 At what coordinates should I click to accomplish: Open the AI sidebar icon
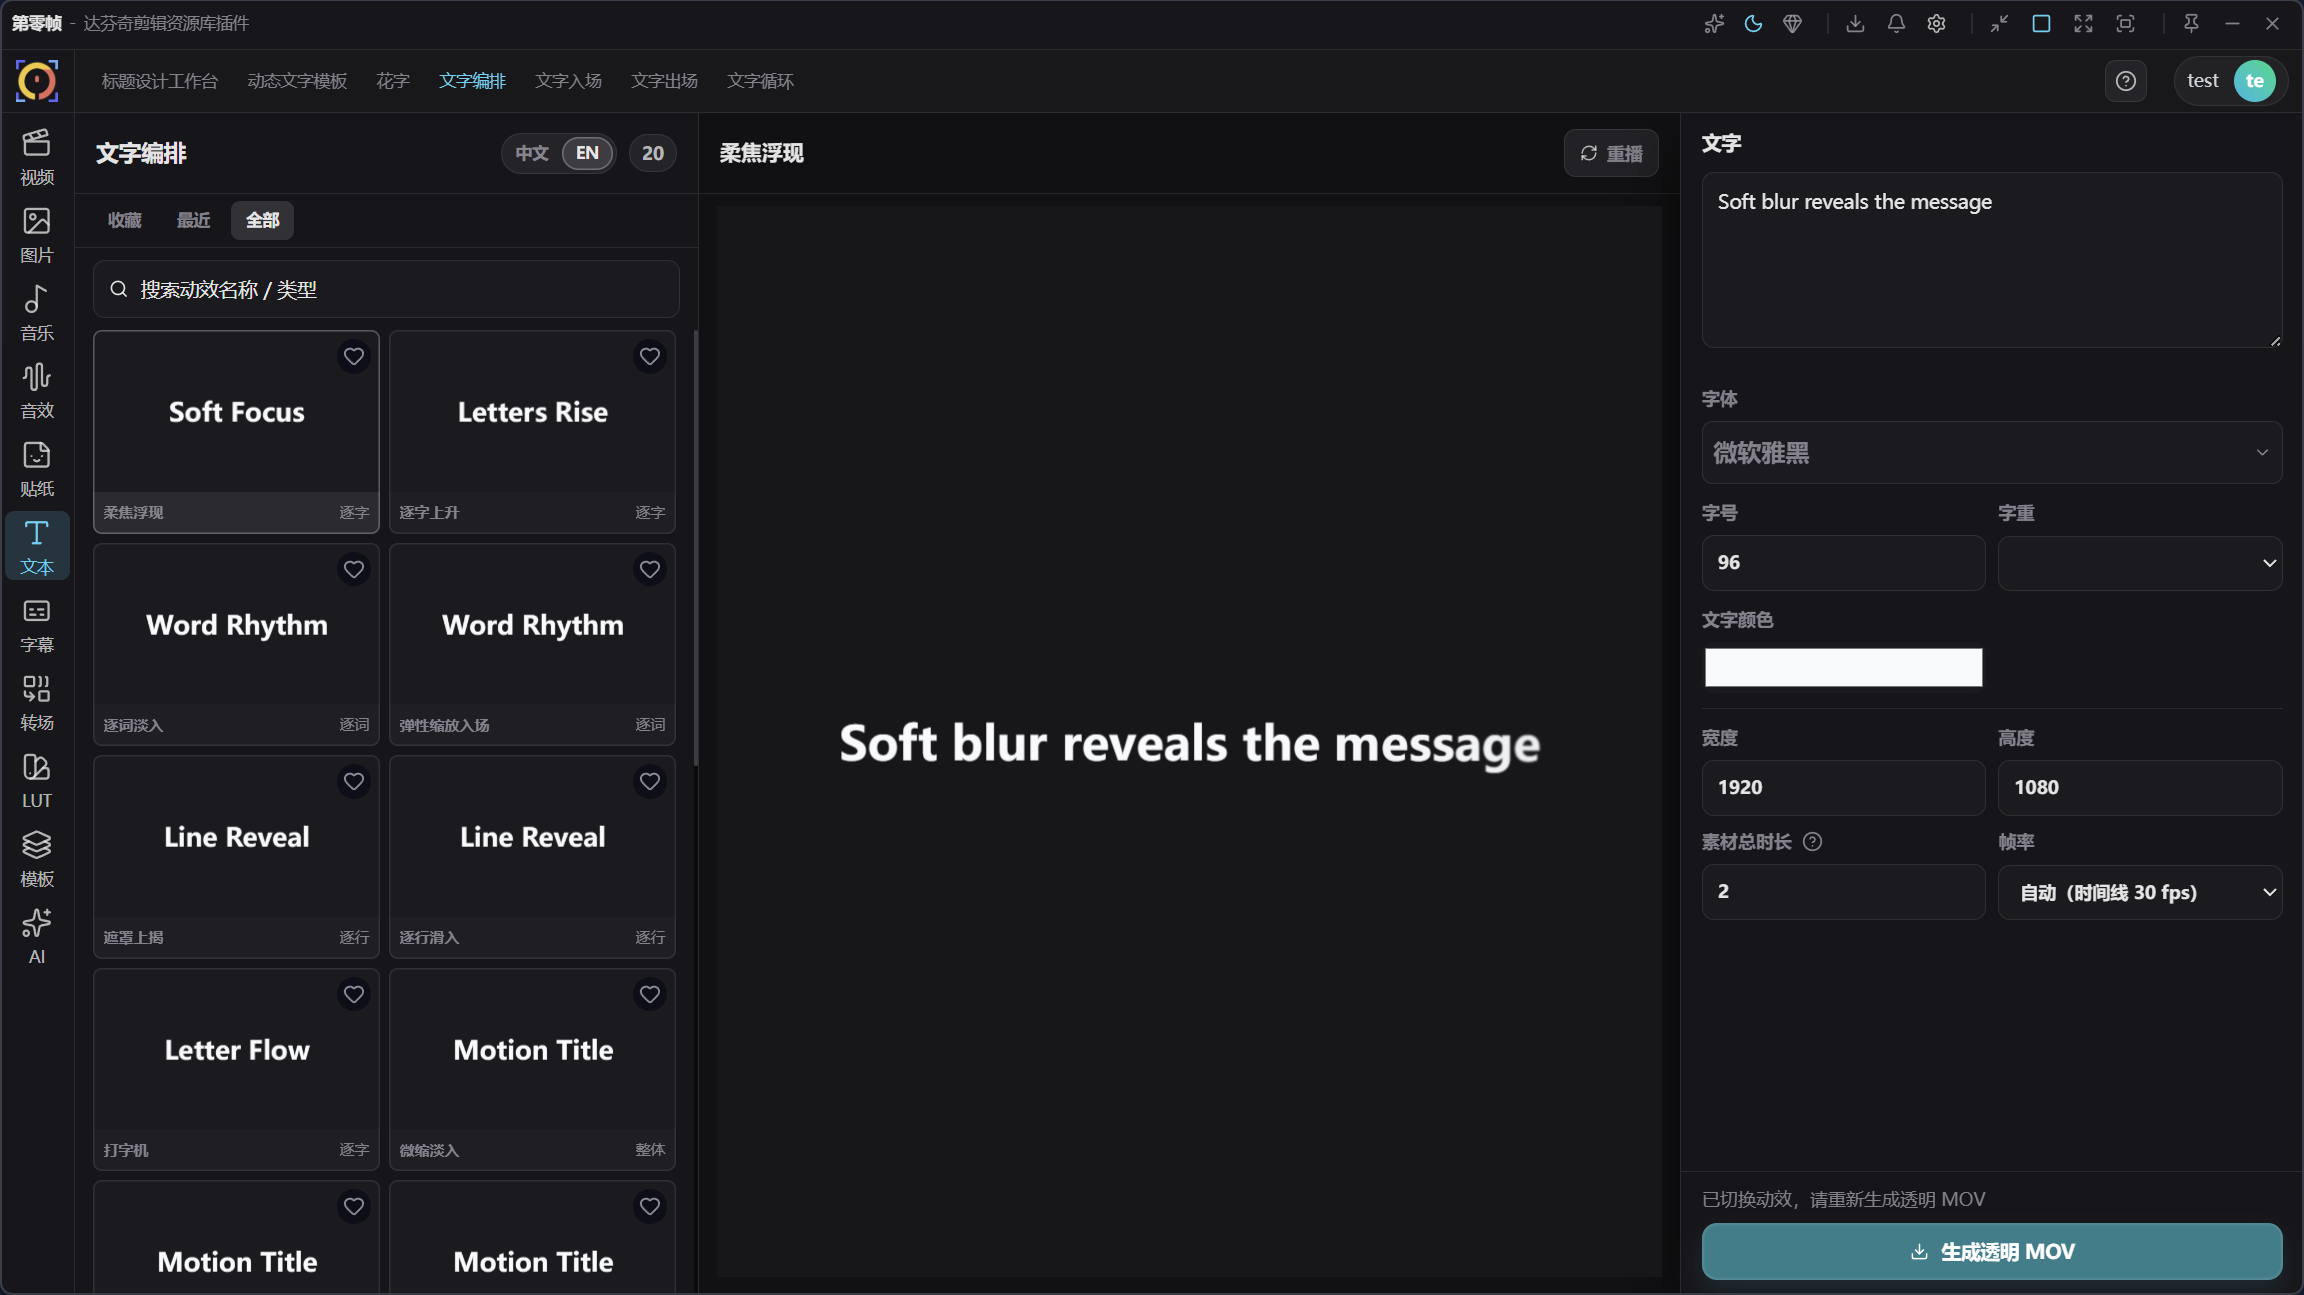pos(37,936)
